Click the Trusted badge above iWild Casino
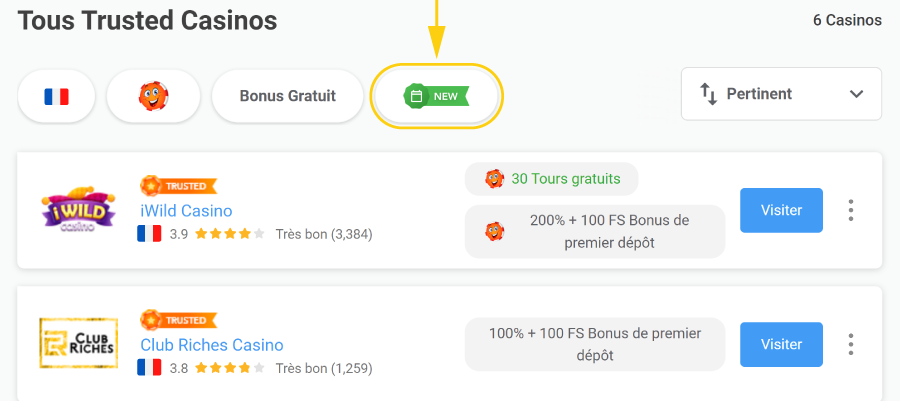This screenshot has height=401, width=900. pos(178,186)
